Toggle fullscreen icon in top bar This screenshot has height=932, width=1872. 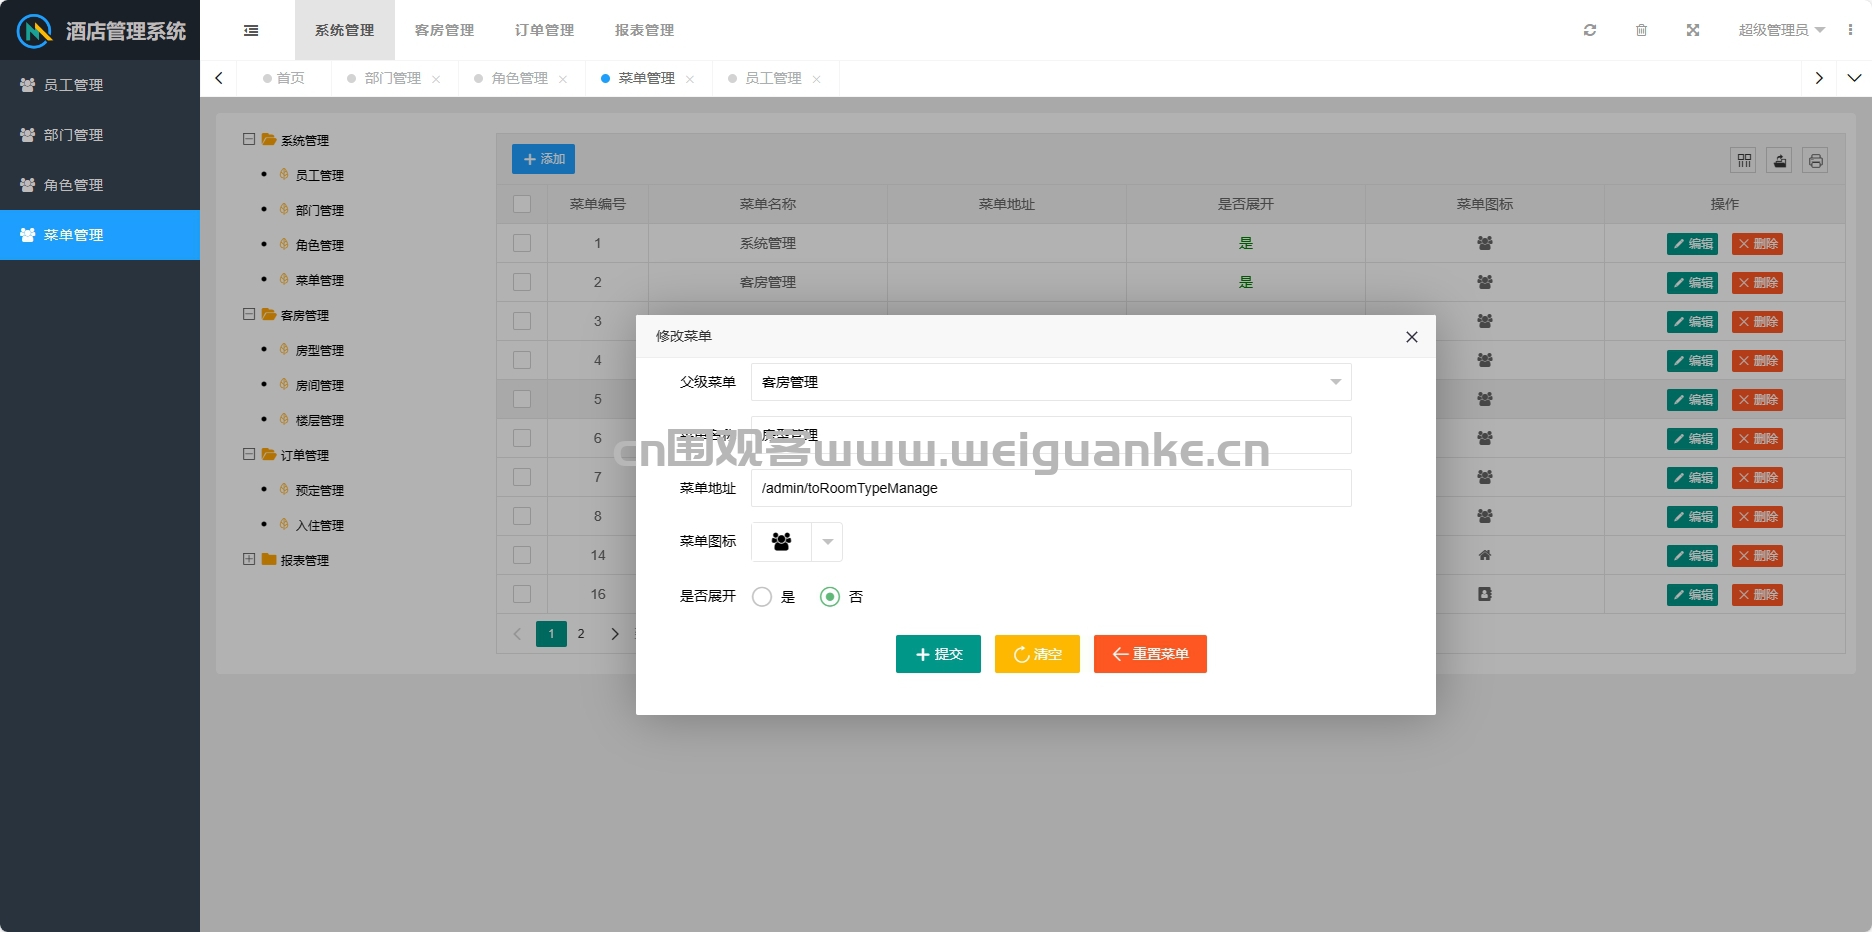(x=1693, y=30)
